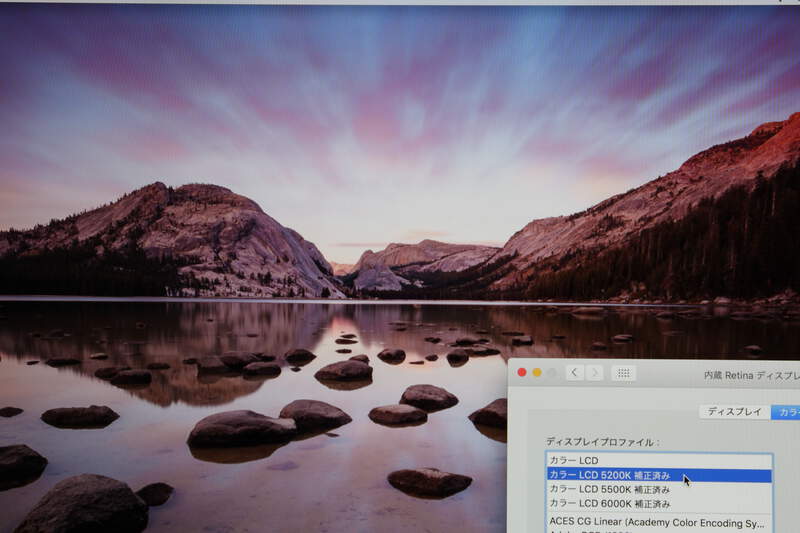Show all preferences with the grid icon
This screenshot has width=800, height=533.
click(x=623, y=374)
